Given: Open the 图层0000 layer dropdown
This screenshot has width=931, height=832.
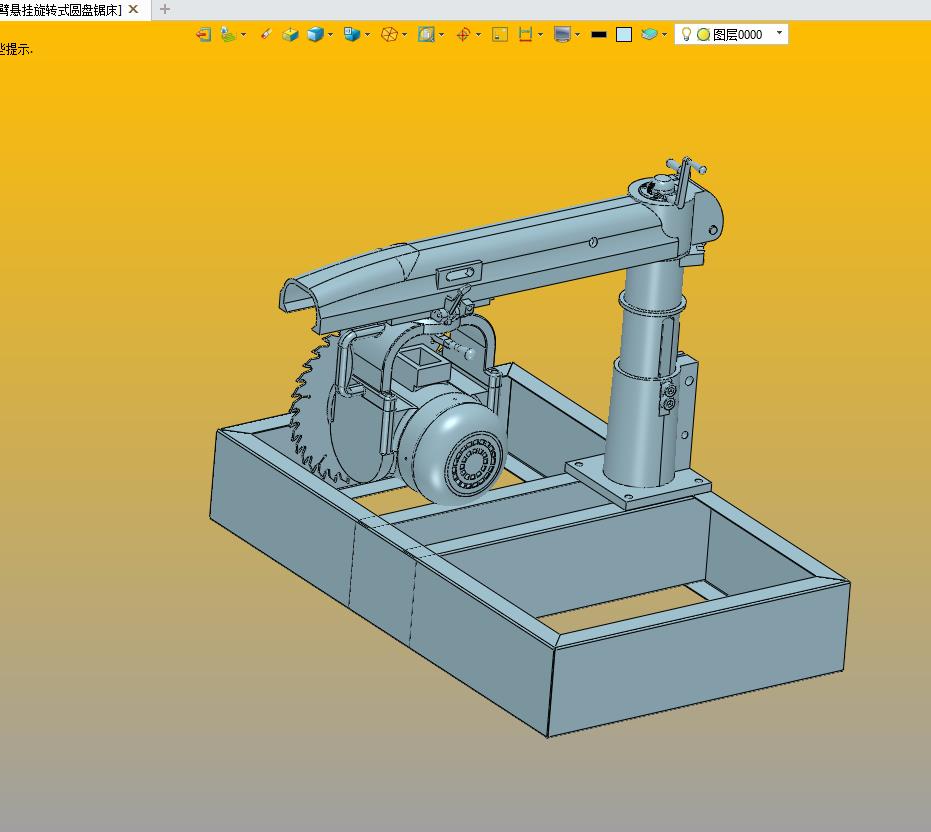Looking at the screenshot, I should tap(779, 34).
